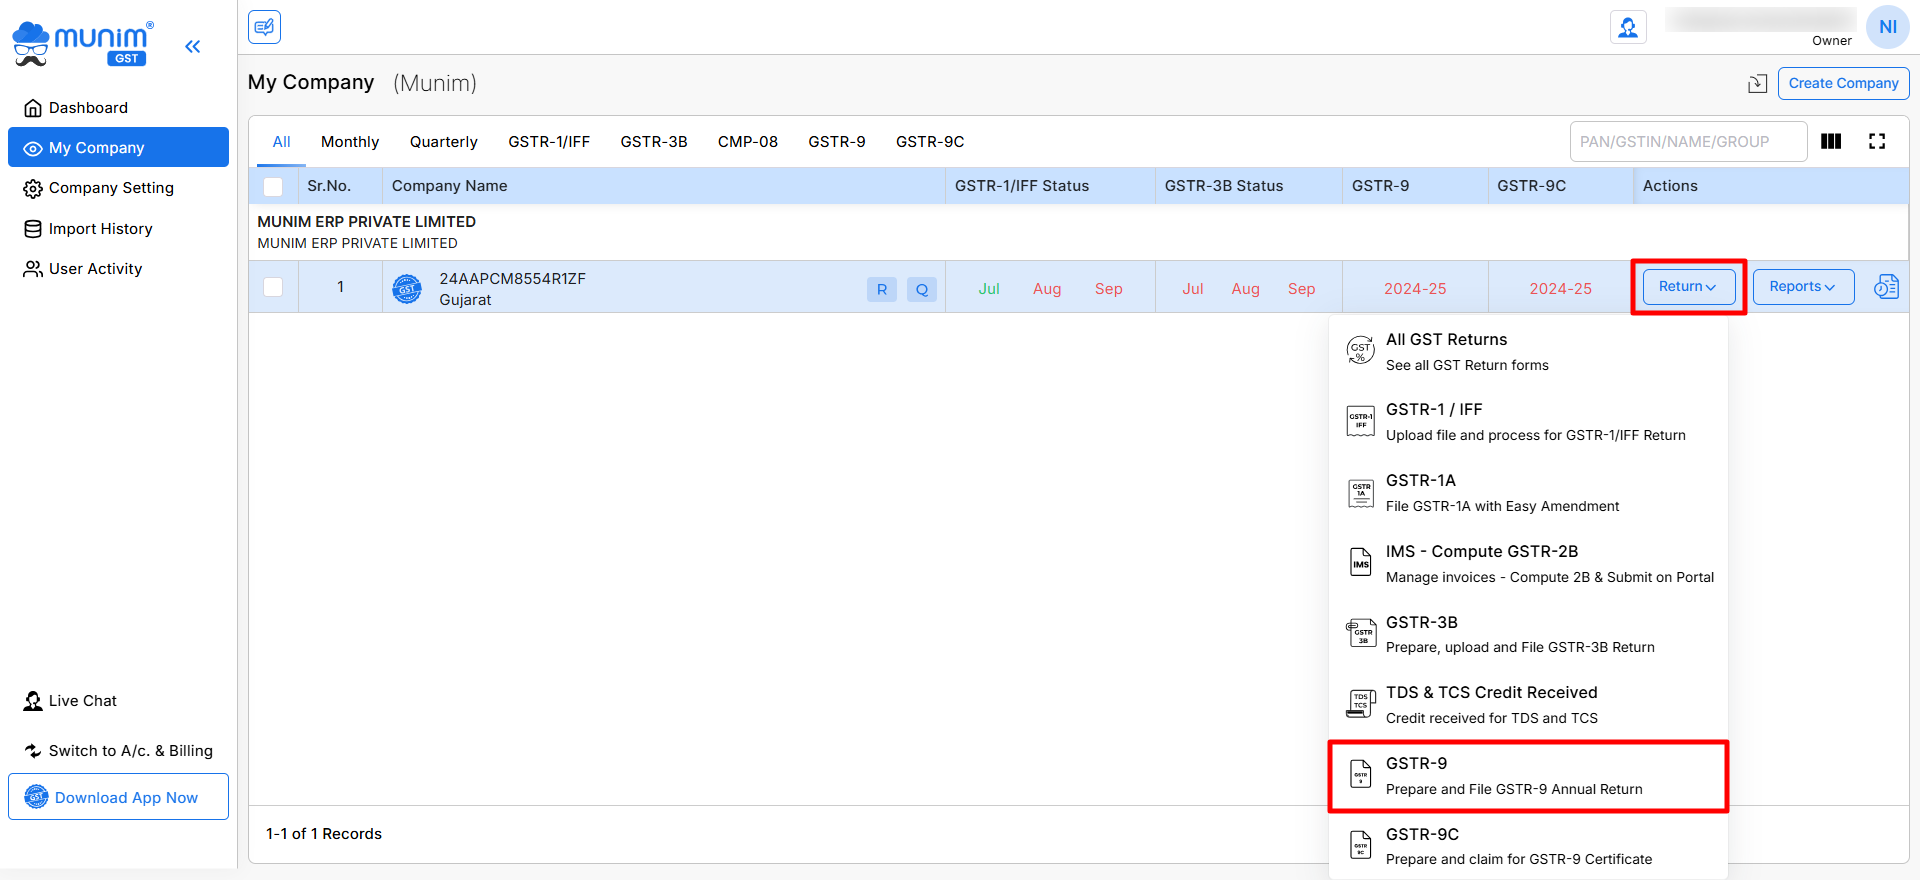Click GSTR-1 Sep status link

(1108, 289)
